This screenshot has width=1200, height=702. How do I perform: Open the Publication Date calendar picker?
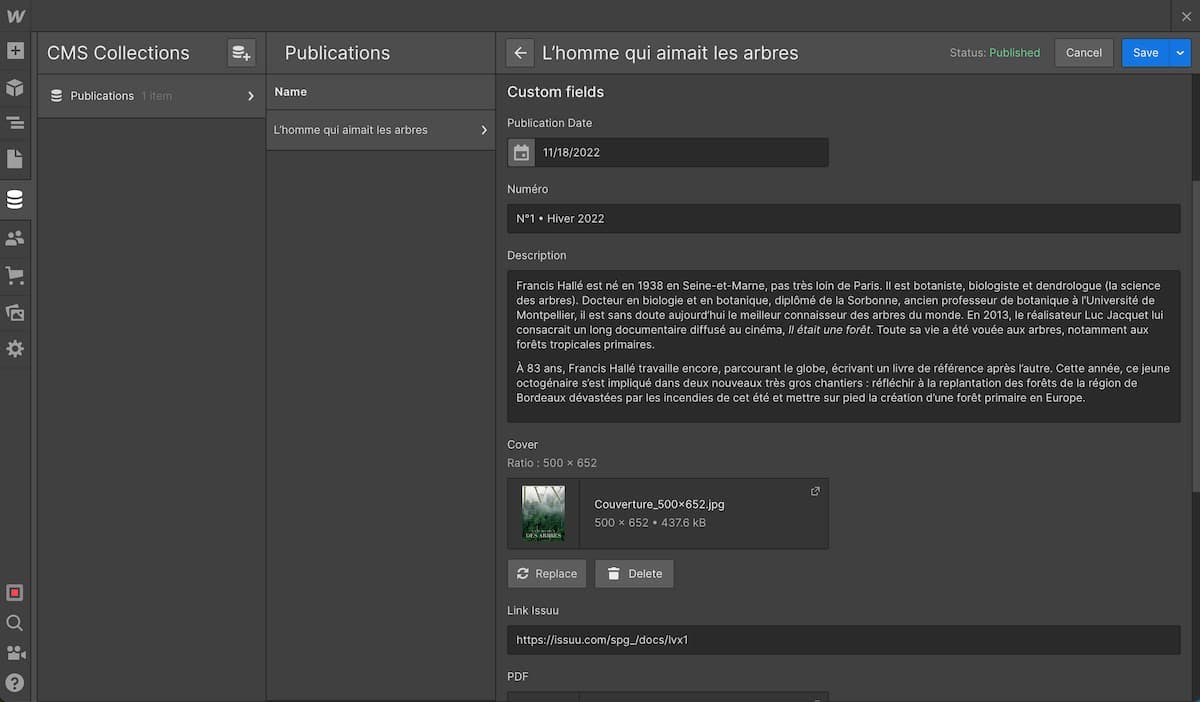pyautogui.click(x=521, y=153)
